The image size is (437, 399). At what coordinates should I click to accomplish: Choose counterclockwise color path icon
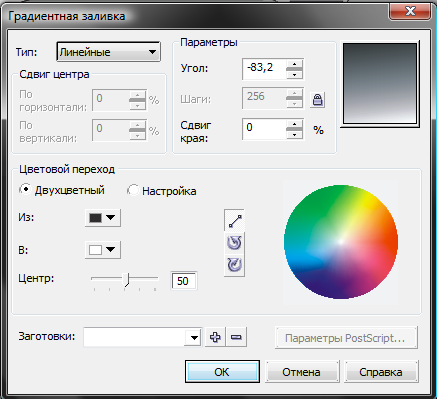235,243
